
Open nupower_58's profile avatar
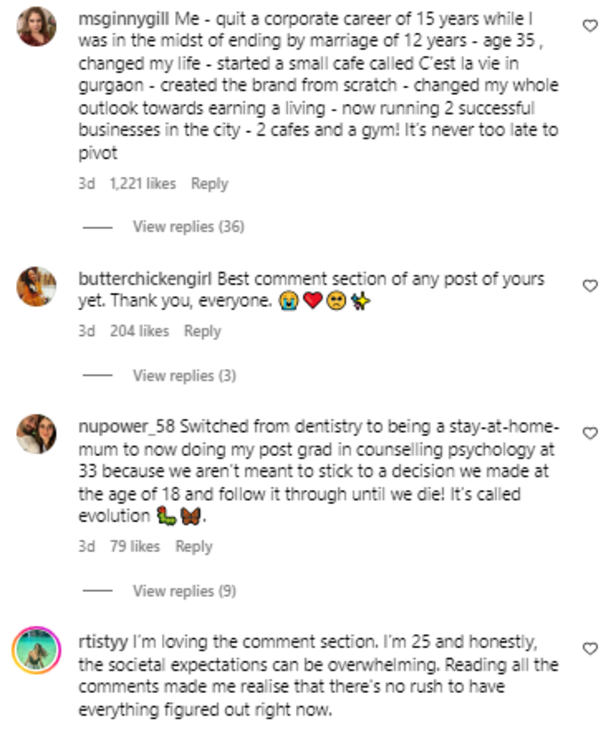pos(35,433)
